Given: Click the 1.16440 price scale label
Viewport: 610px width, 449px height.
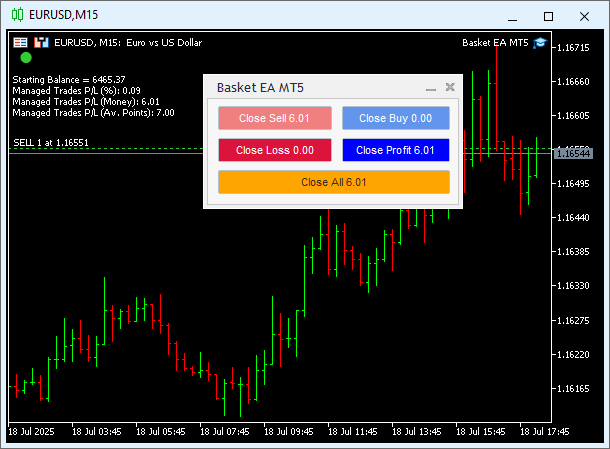Looking at the screenshot, I should (573, 217).
